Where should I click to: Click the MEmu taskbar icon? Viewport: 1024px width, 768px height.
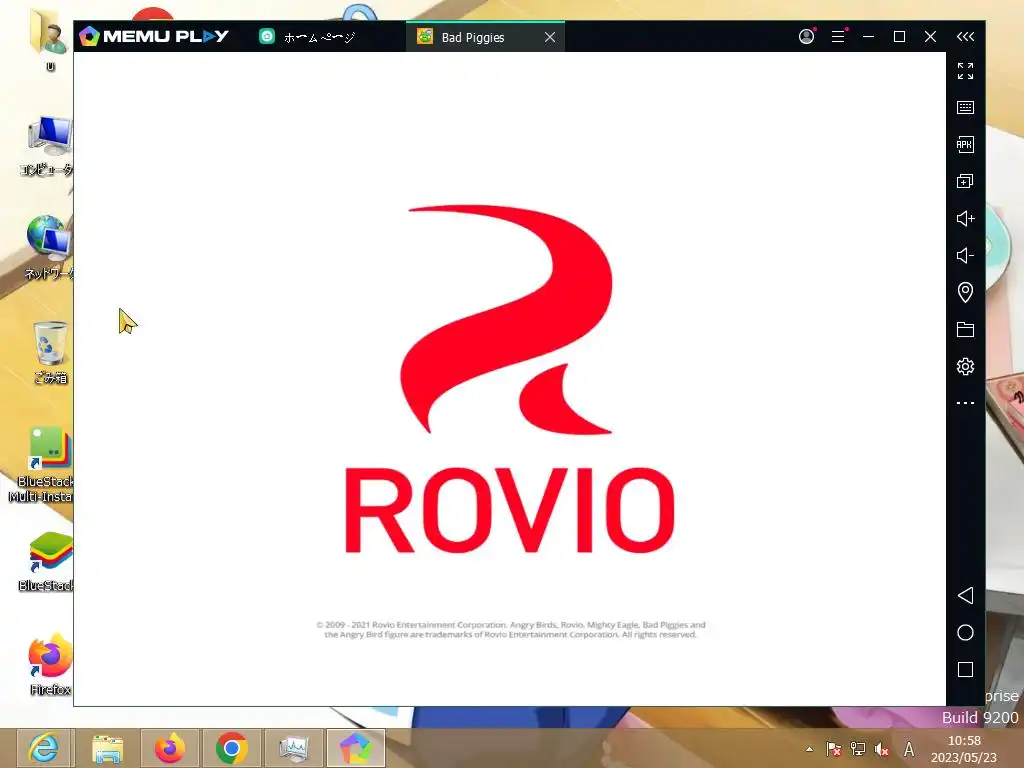pos(355,748)
